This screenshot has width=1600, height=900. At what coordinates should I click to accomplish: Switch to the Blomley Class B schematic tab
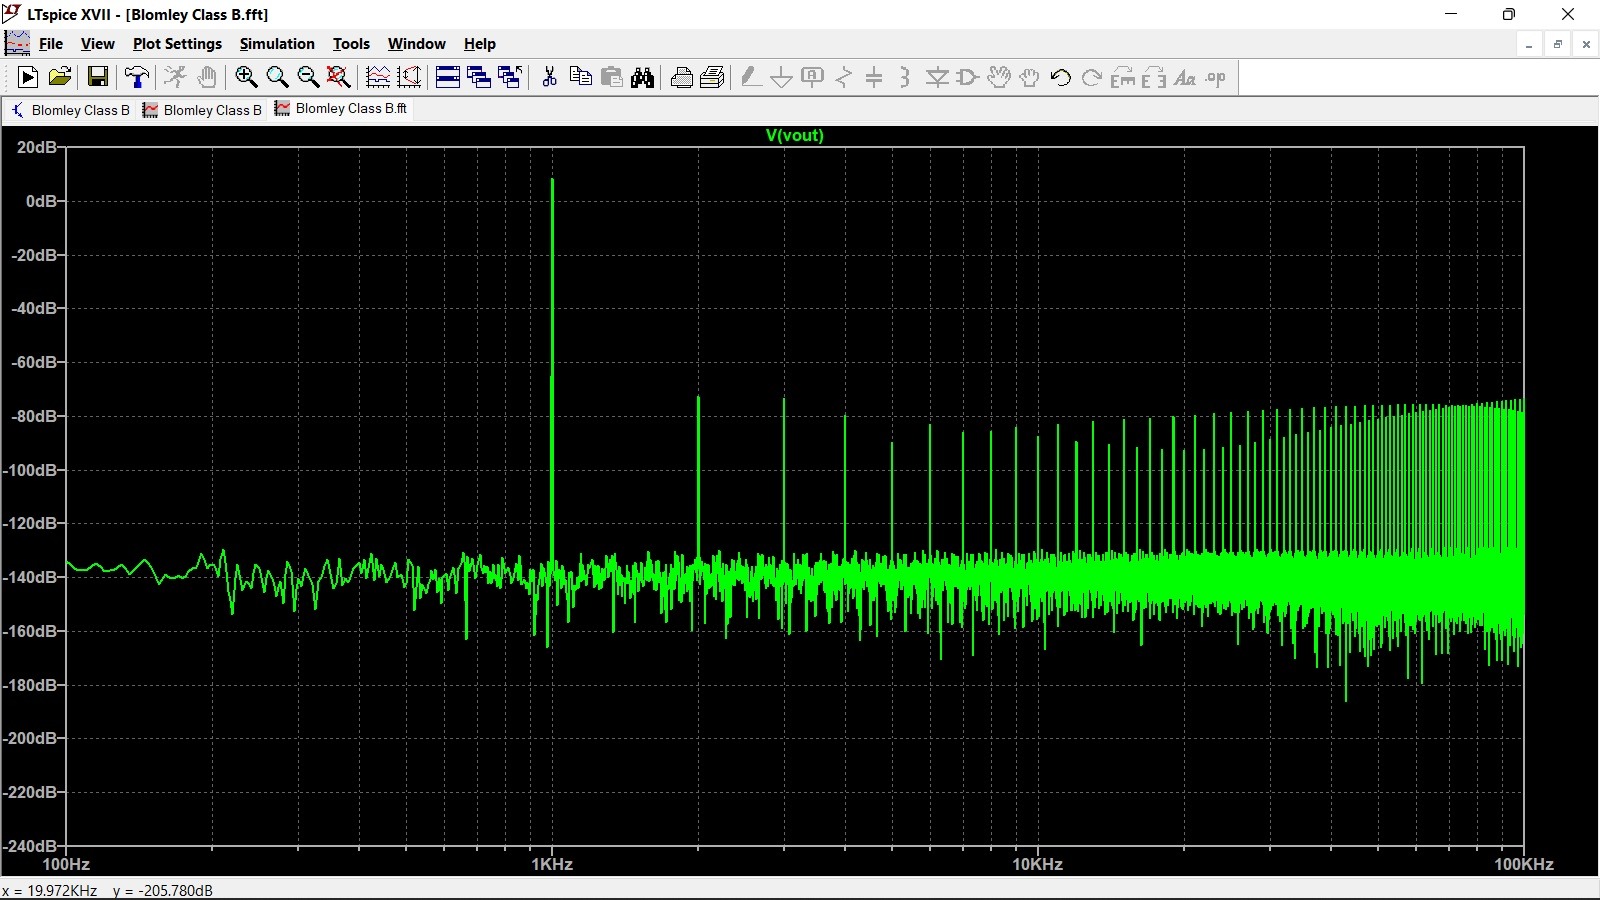point(70,110)
